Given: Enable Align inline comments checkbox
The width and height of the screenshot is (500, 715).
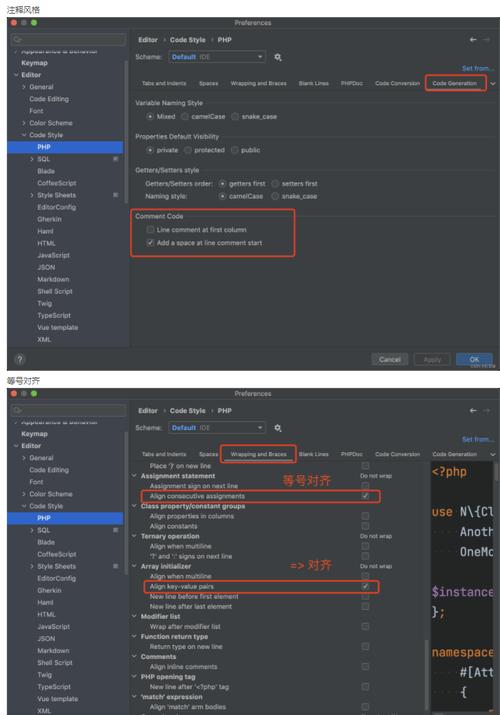Looking at the screenshot, I should (365, 667).
